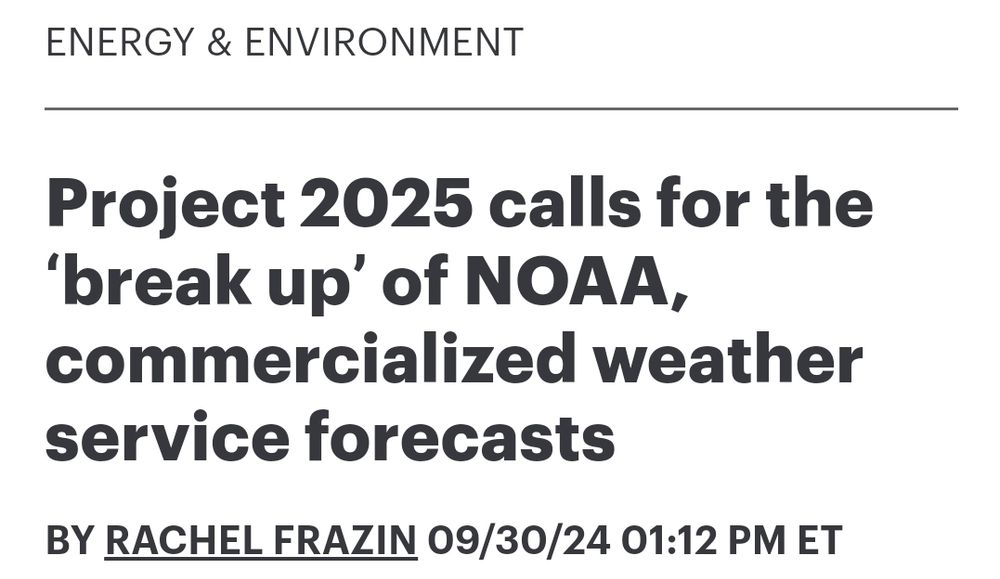The width and height of the screenshot is (1000, 579).
Task: Click the word "ENVIRONMENT" in the section label
Action: [383, 42]
